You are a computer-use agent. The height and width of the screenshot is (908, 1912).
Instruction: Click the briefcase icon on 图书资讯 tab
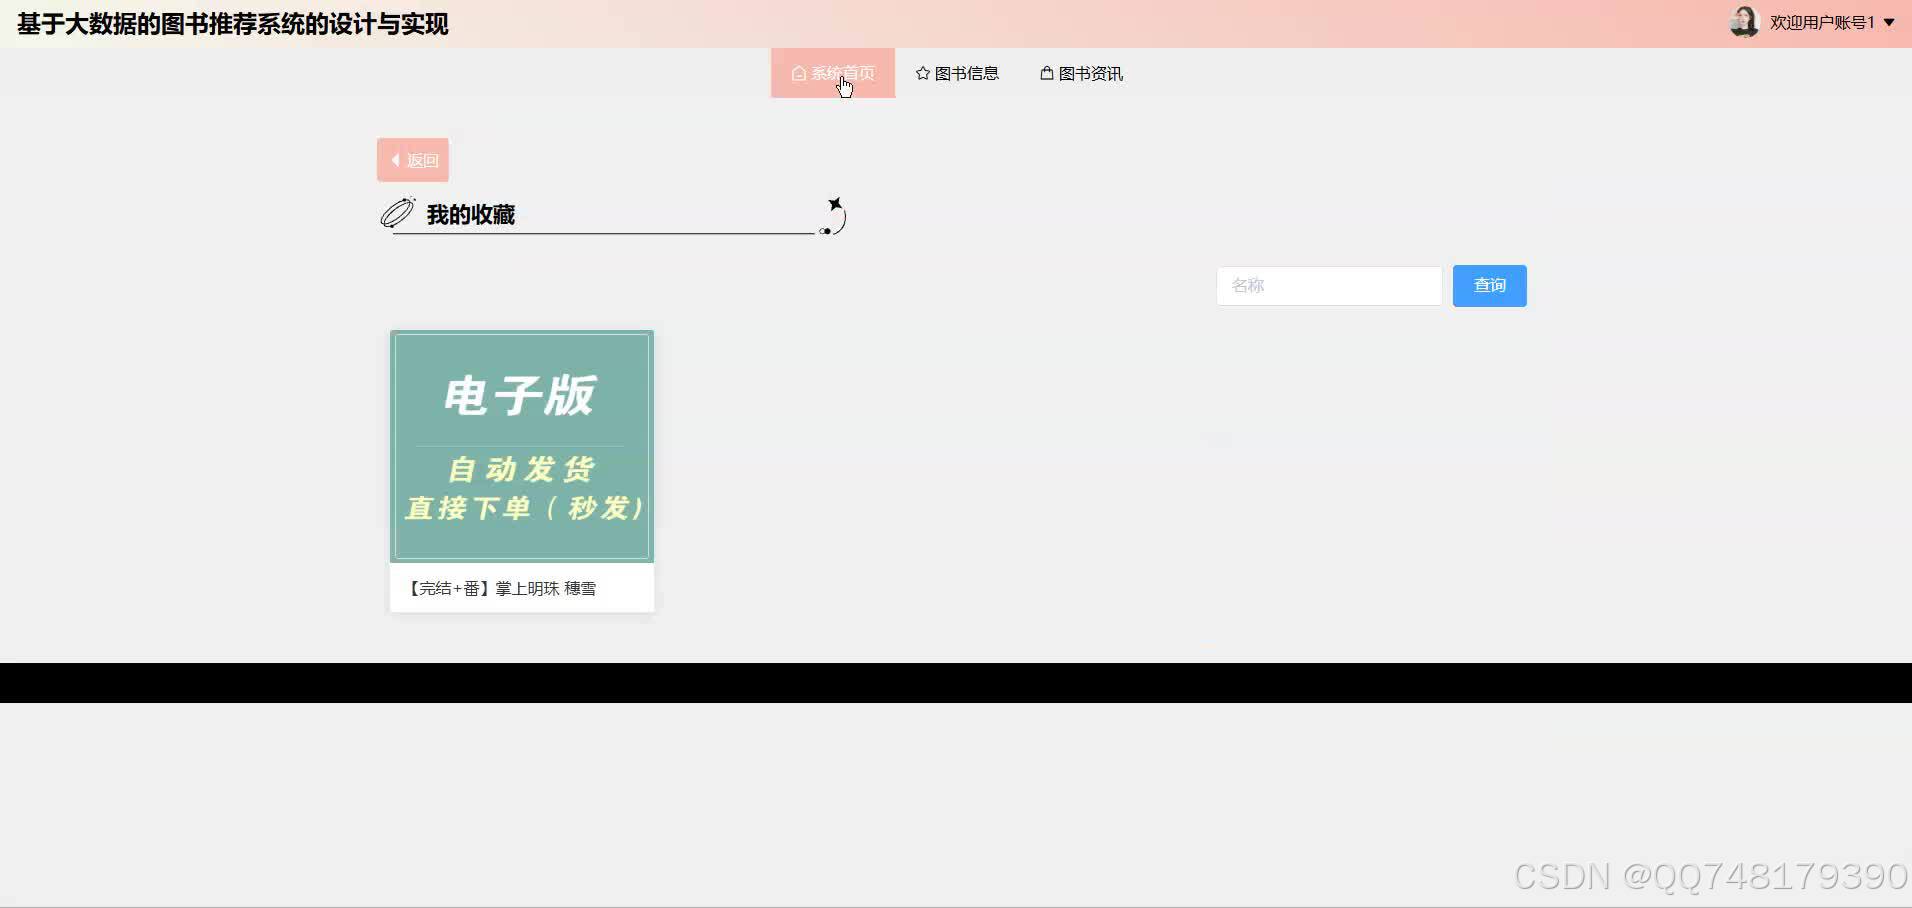click(1045, 72)
